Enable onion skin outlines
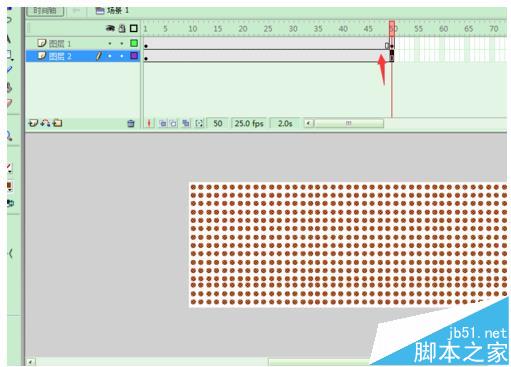Image resolution: width=511 pixels, height=367 pixels. (x=174, y=124)
